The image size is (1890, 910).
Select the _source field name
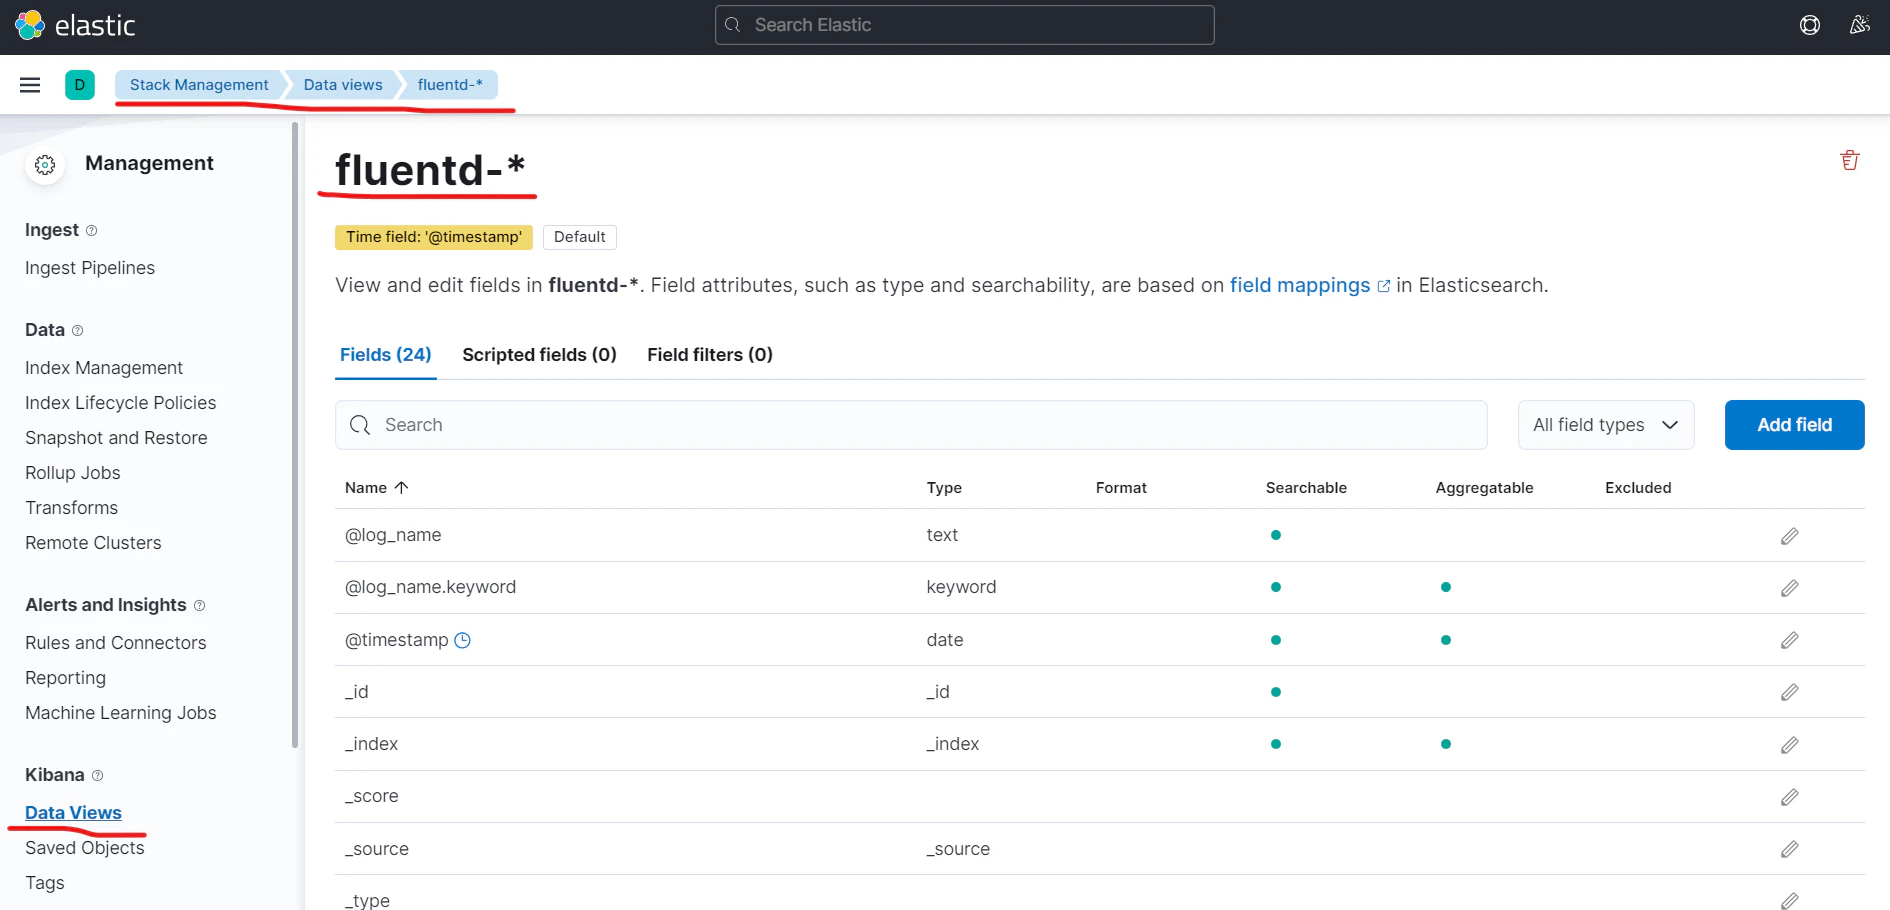pos(377,849)
